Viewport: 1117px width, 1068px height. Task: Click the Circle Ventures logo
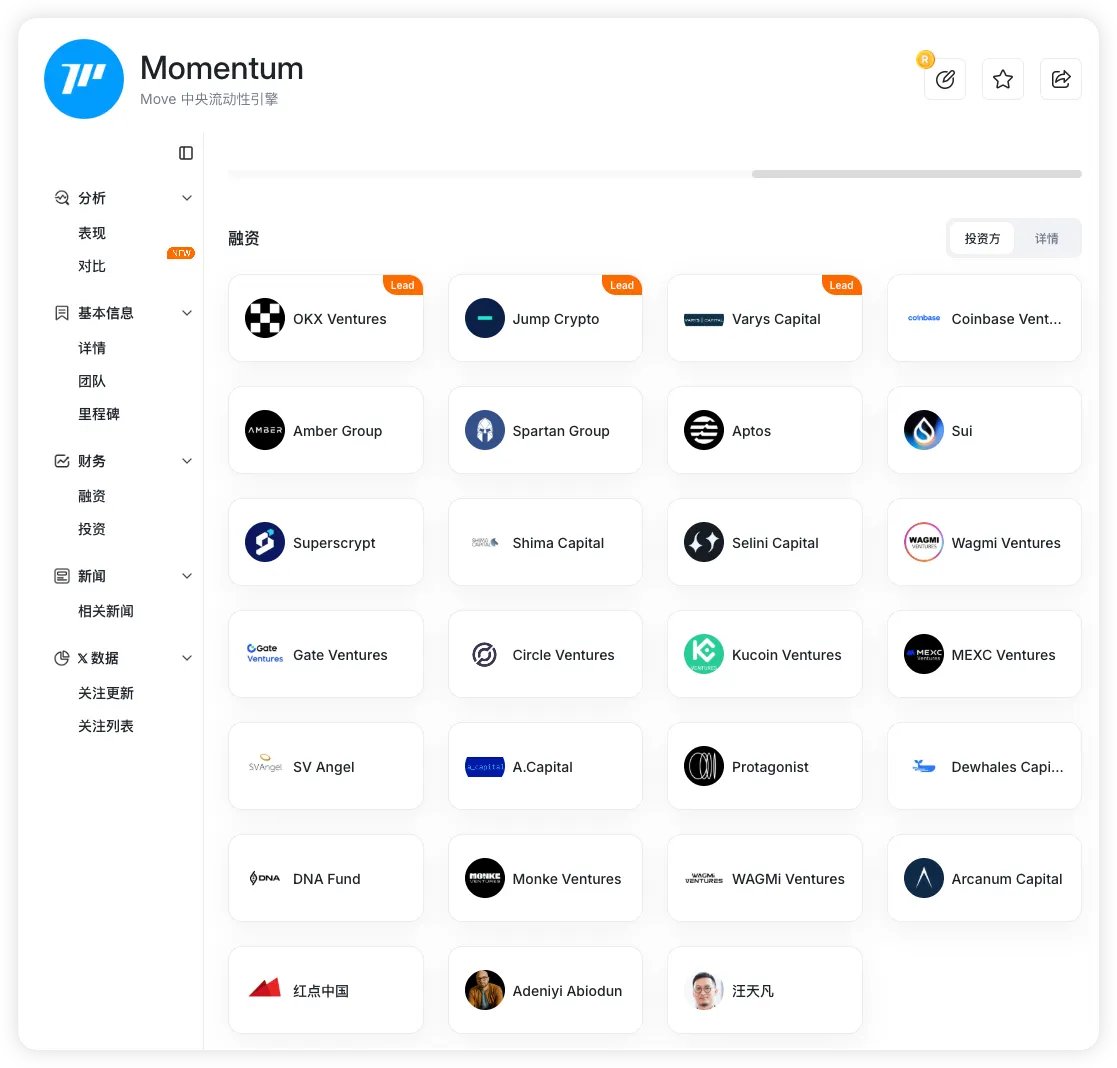484,654
